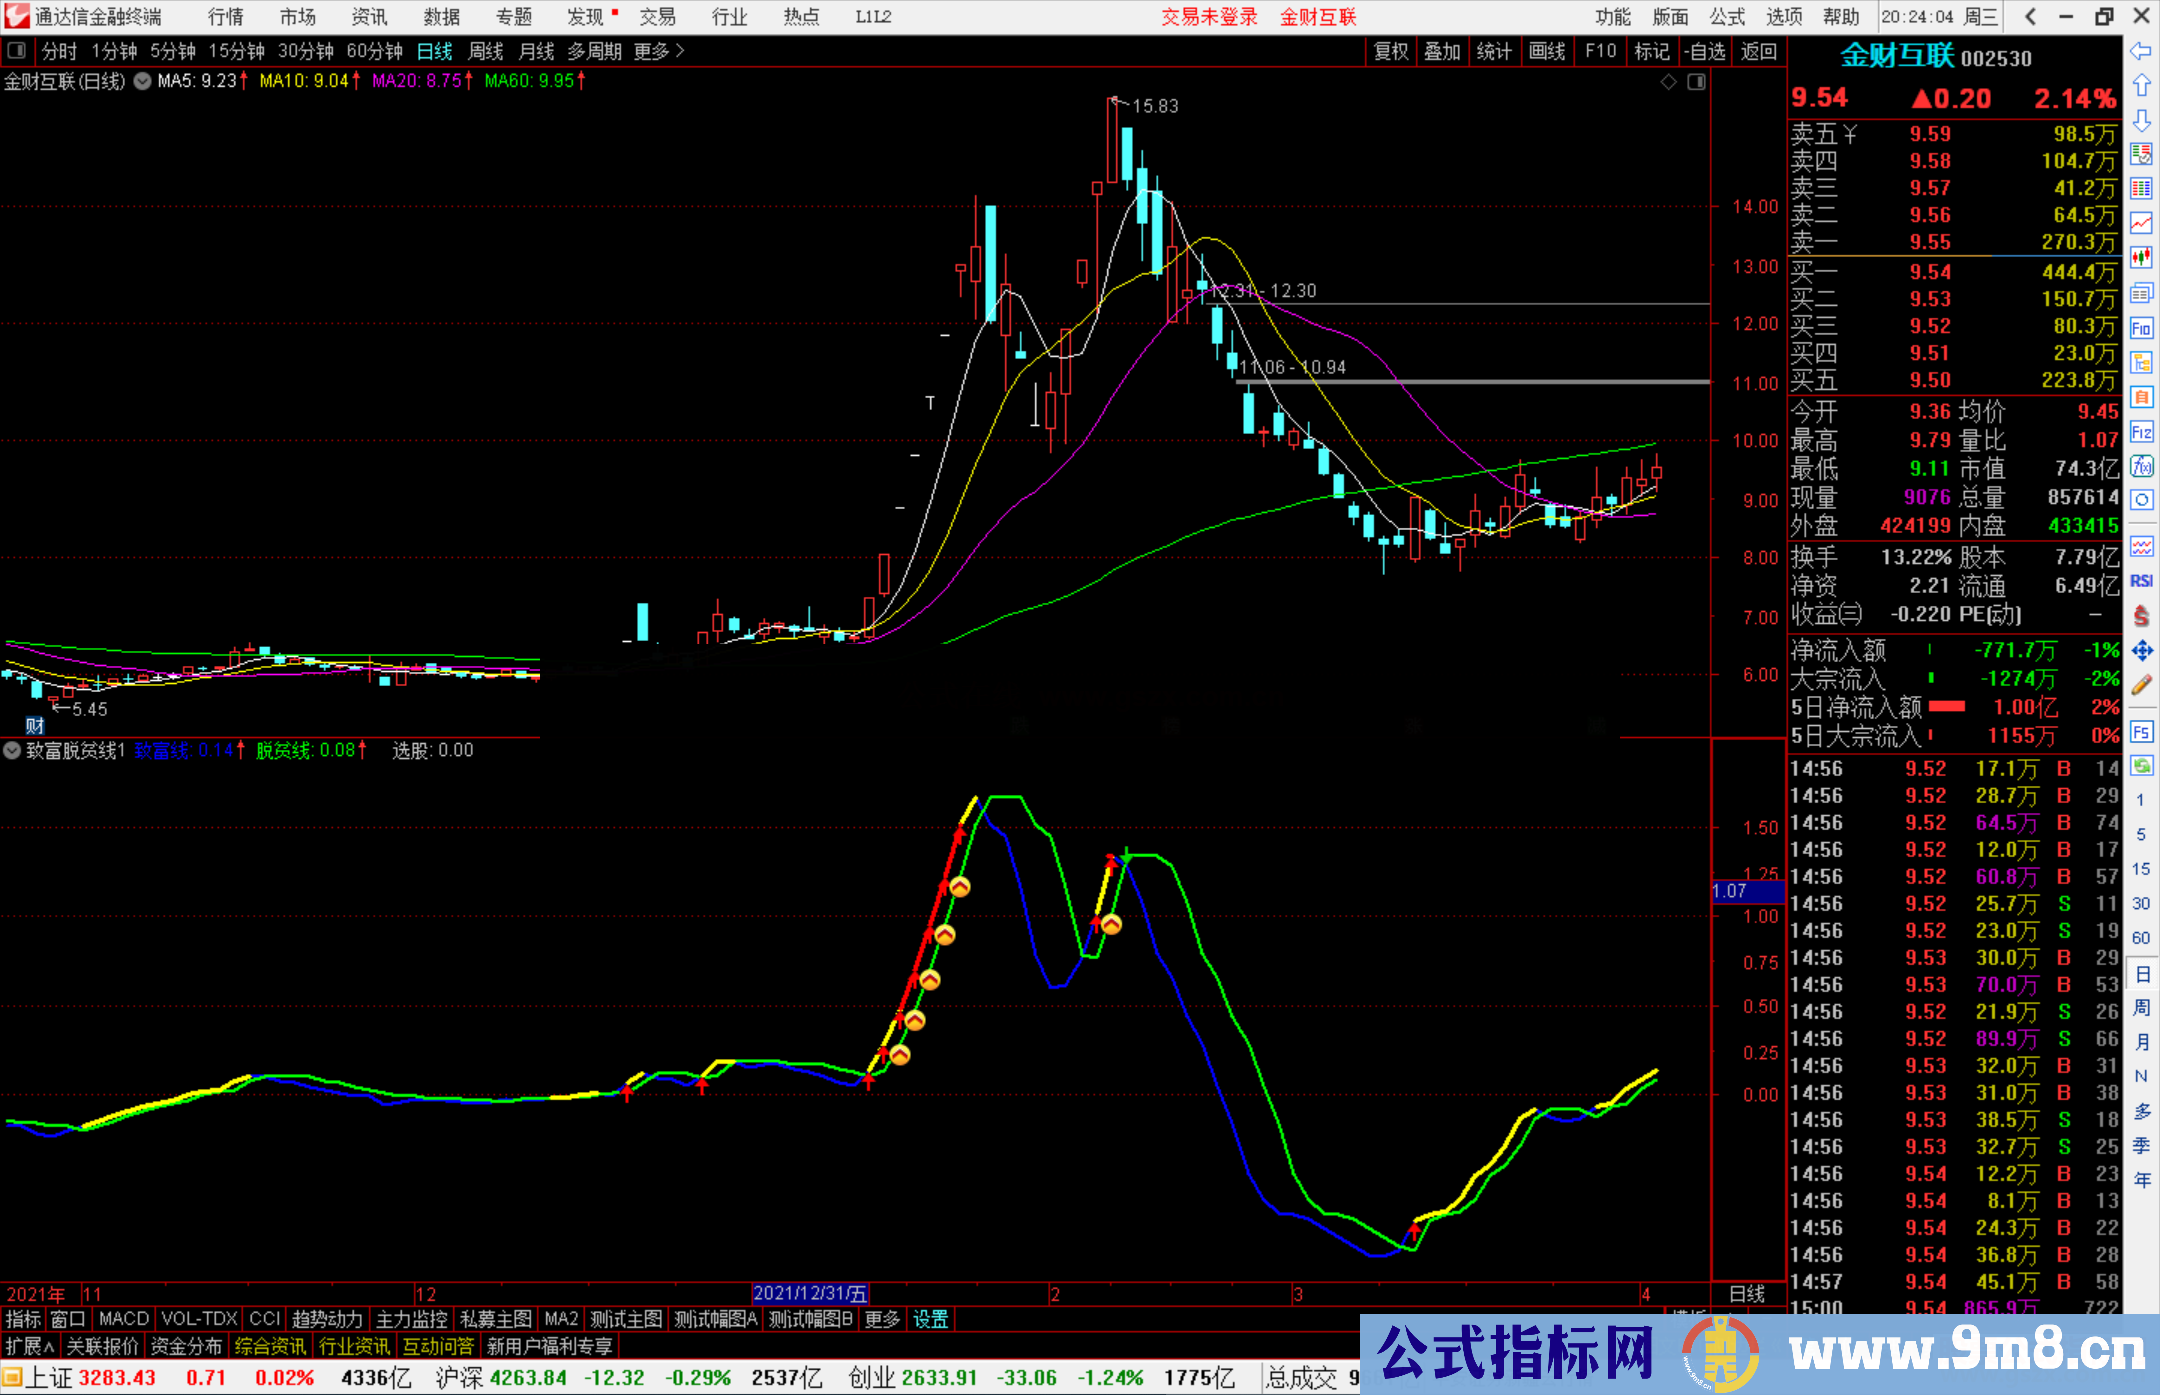Click 卖一 price 9.55 in the order book
Viewport: 2160px width, 1395px height.
1929,241
